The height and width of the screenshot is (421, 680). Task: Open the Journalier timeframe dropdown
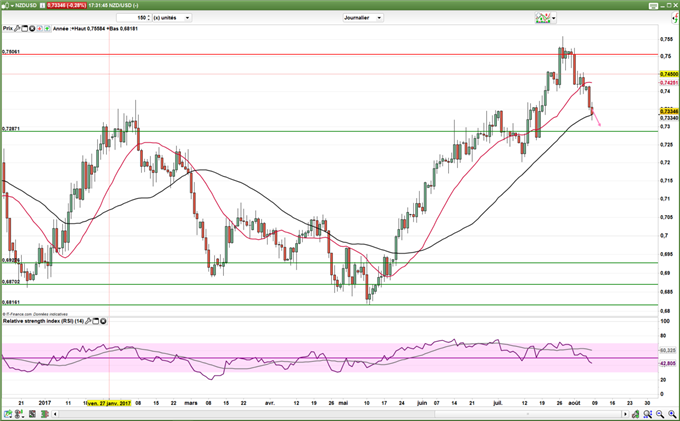point(363,18)
